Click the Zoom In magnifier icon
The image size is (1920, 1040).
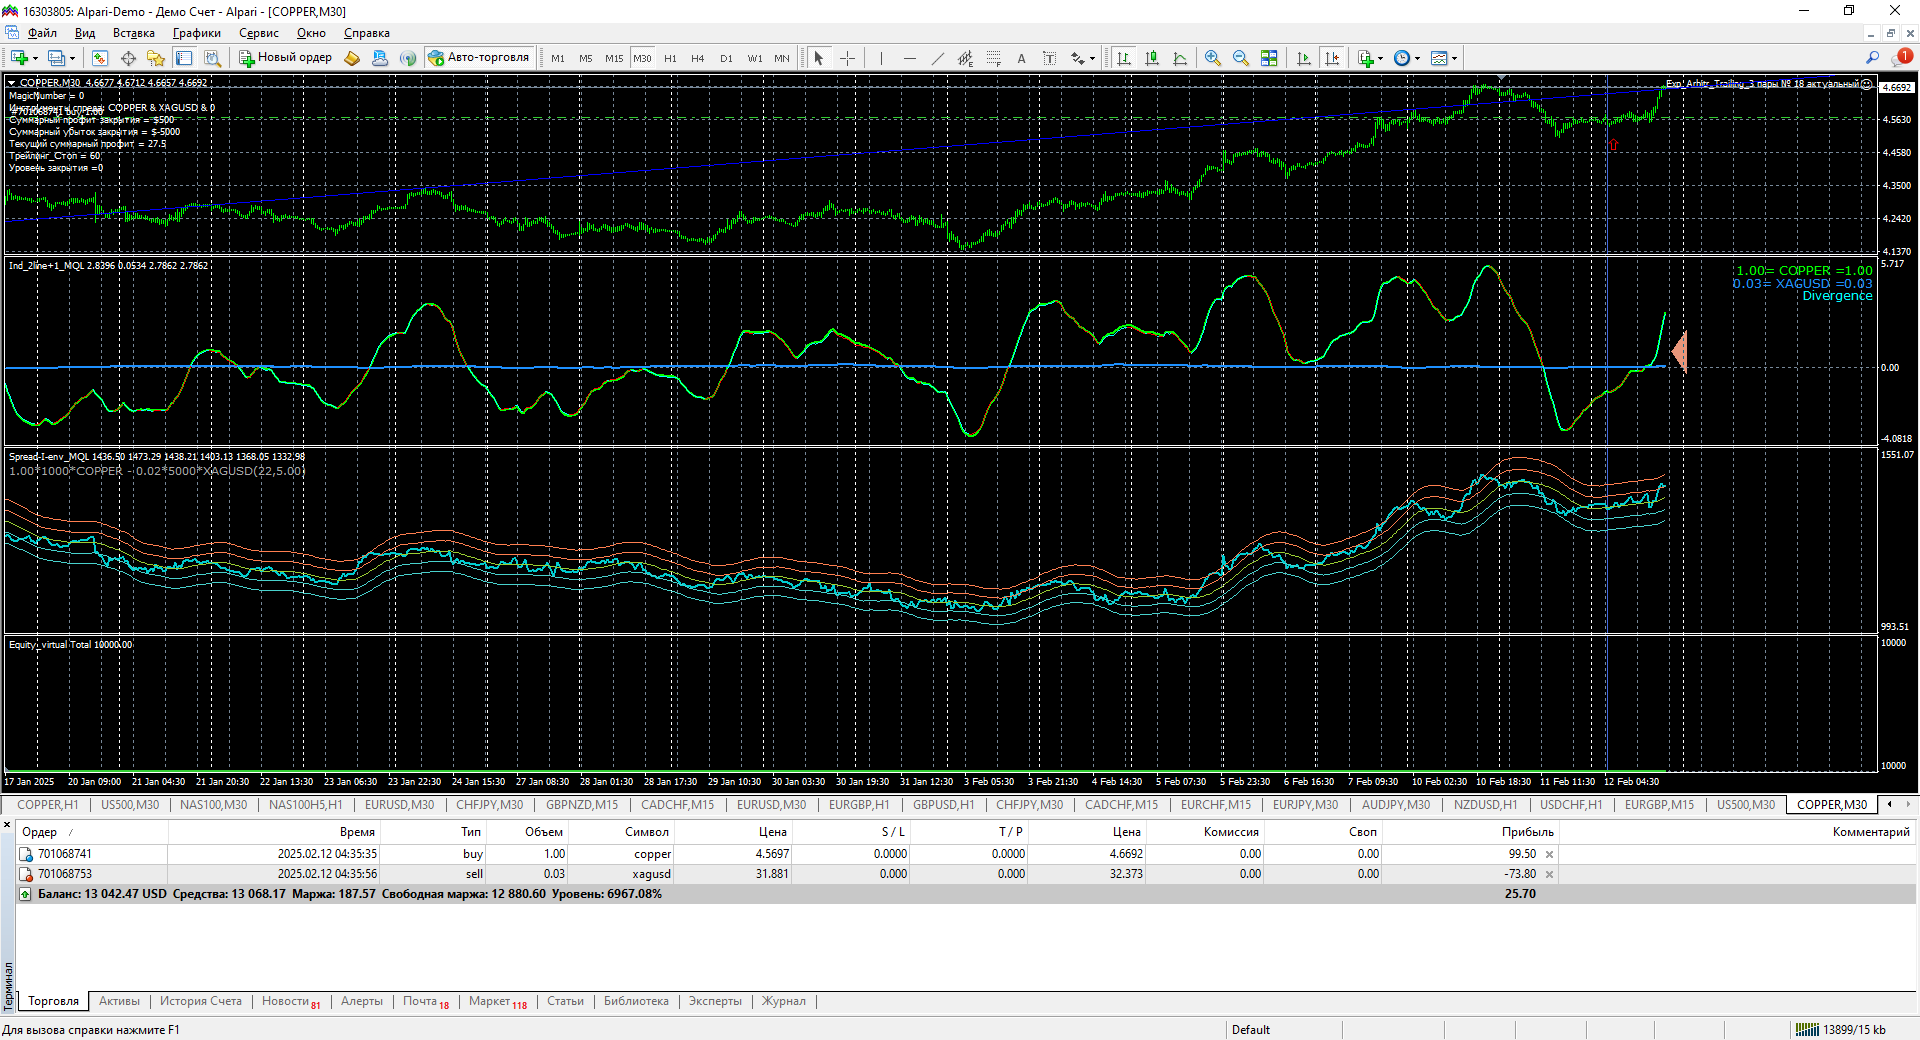[x=1212, y=58]
